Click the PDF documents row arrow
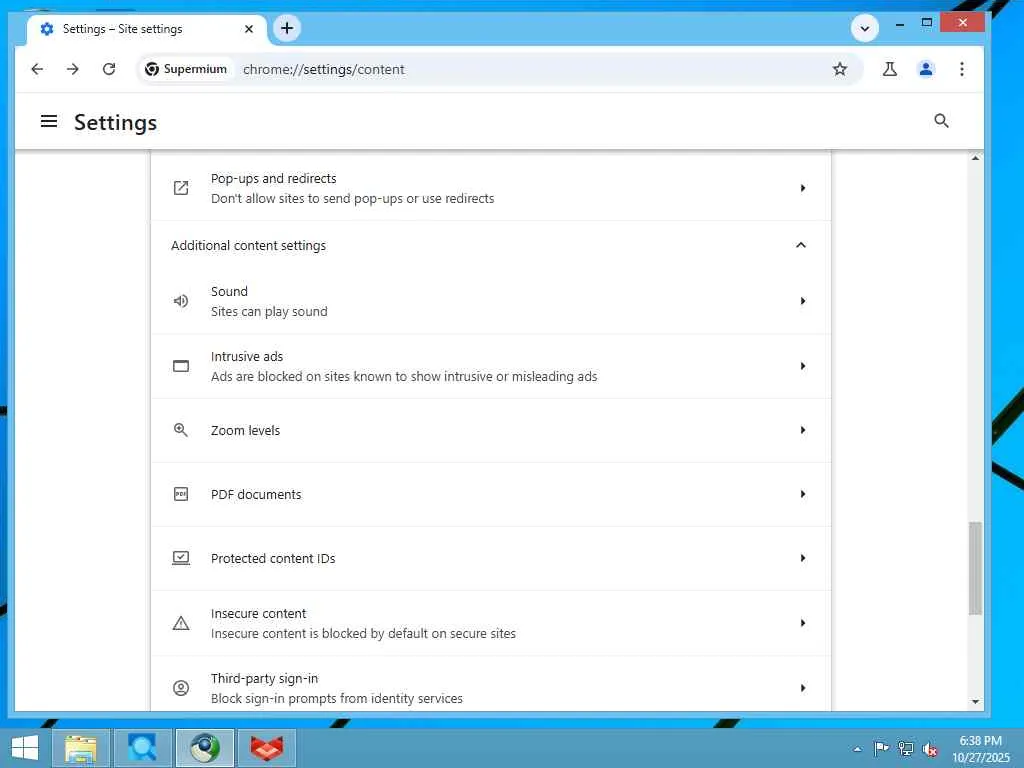This screenshot has width=1024, height=768. [803, 494]
